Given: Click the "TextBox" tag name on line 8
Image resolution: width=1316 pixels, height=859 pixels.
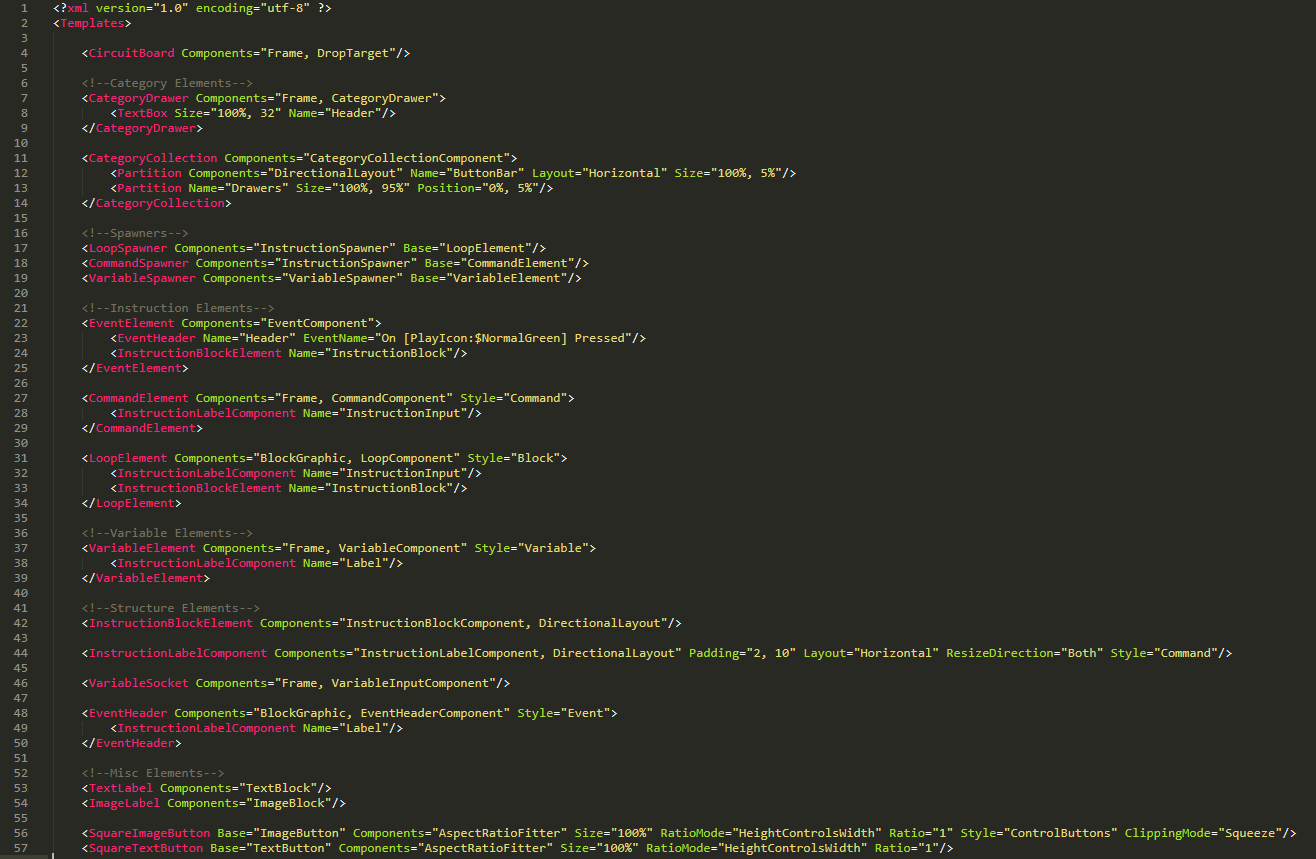Looking at the screenshot, I should 142,113.
